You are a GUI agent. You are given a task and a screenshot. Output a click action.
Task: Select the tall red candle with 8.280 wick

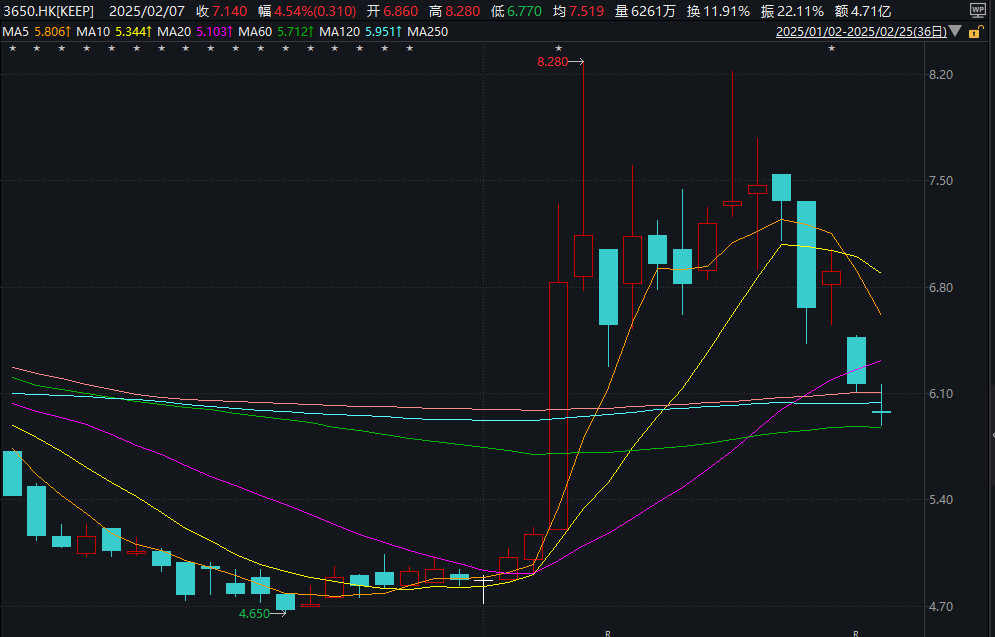click(583, 256)
